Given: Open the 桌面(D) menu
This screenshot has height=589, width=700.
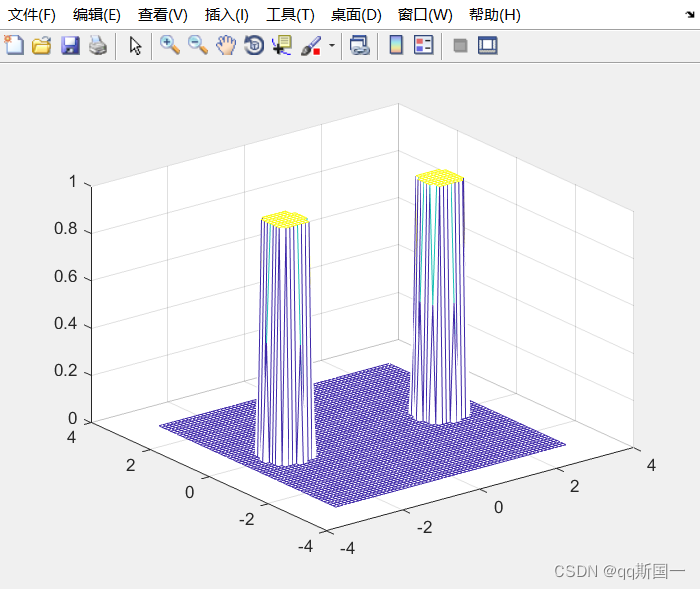Looking at the screenshot, I should coord(356,15).
